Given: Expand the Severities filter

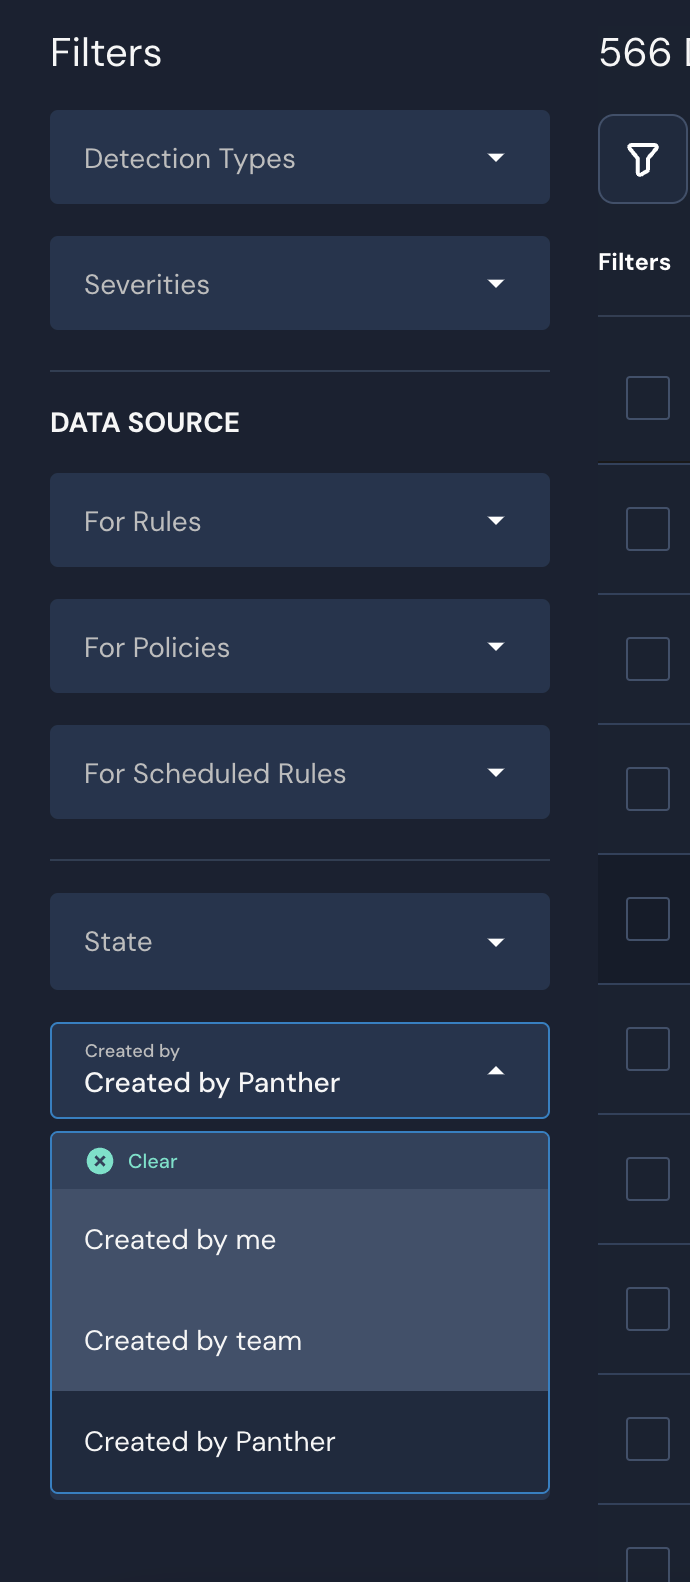Looking at the screenshot, I should click(300, 283).
